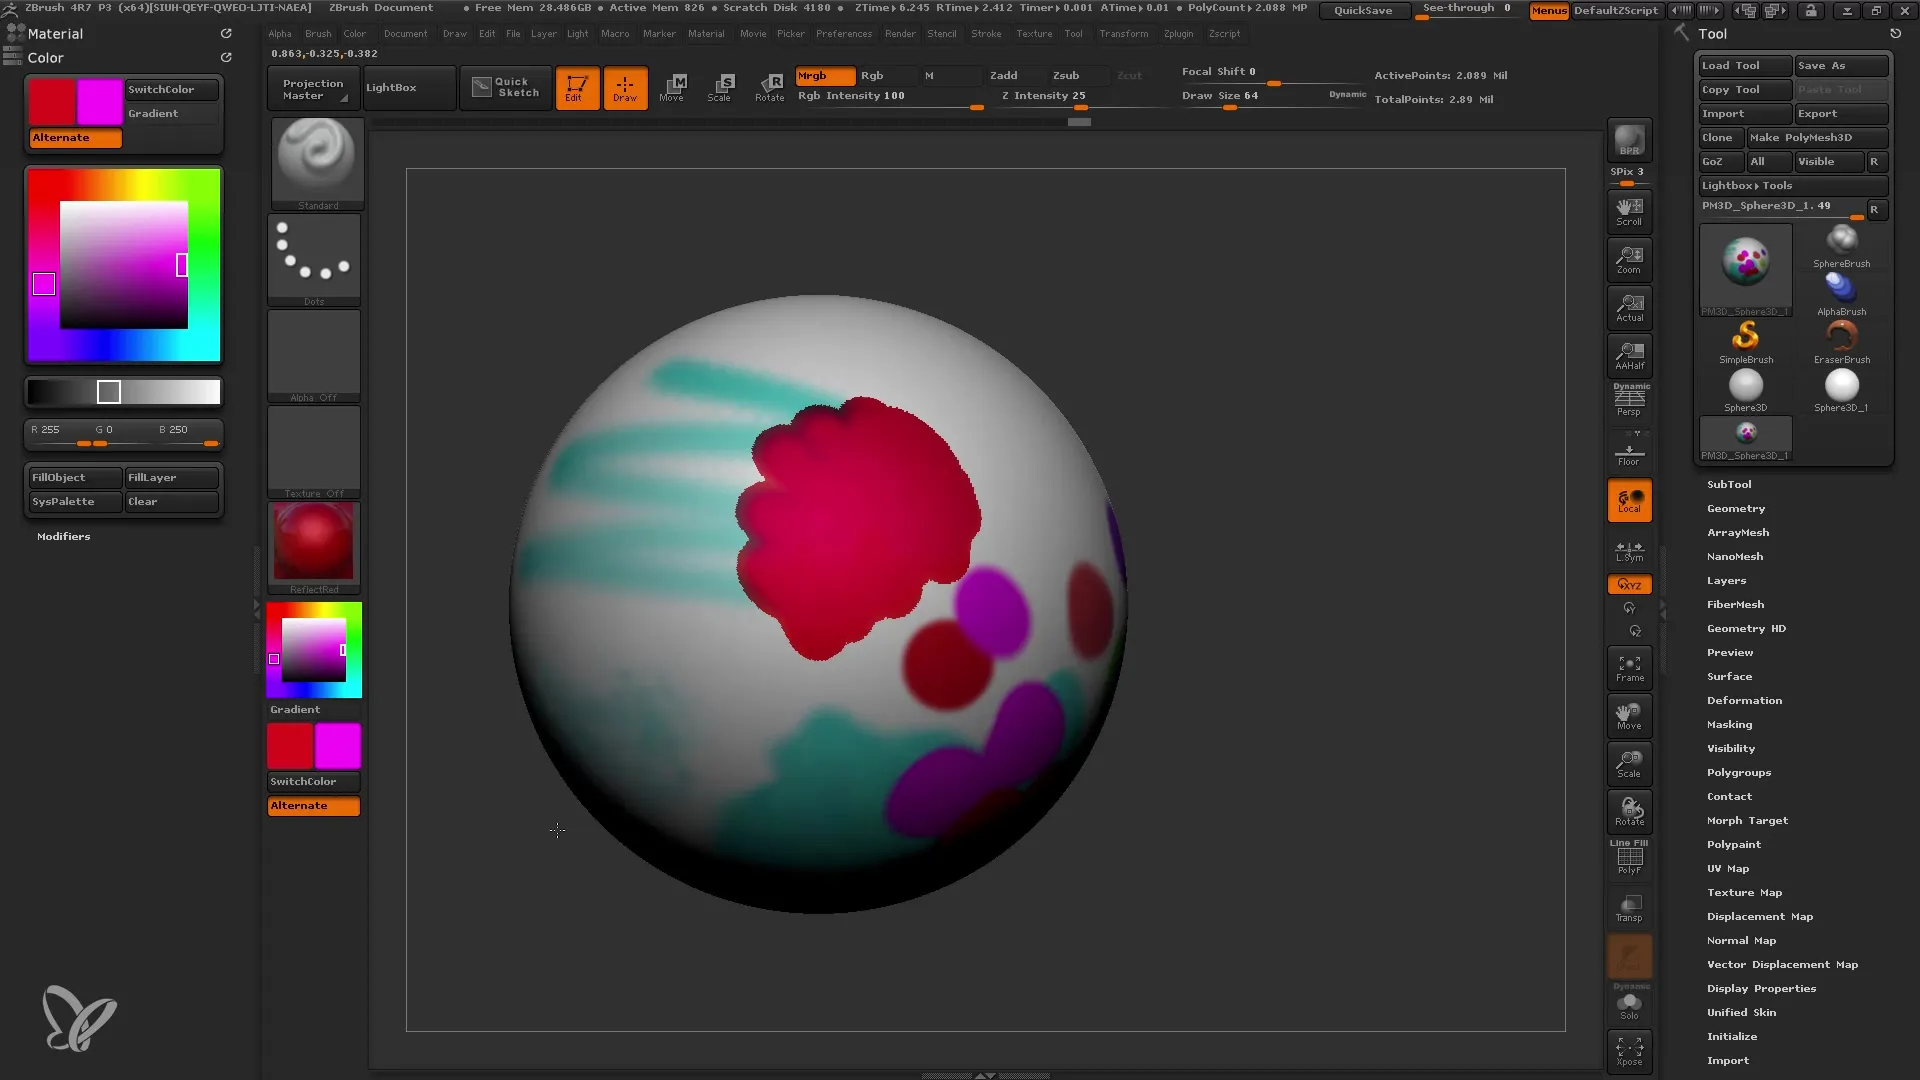Select the Scale tool in toolbar
This screenshot has width=1920, height=1080.
point(720,86)
